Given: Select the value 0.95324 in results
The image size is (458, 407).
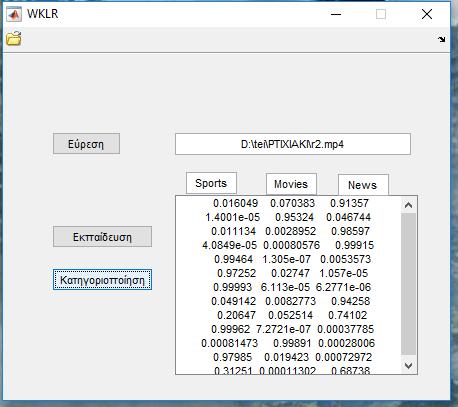Looking at the screenshot, I should click(294, 217).
